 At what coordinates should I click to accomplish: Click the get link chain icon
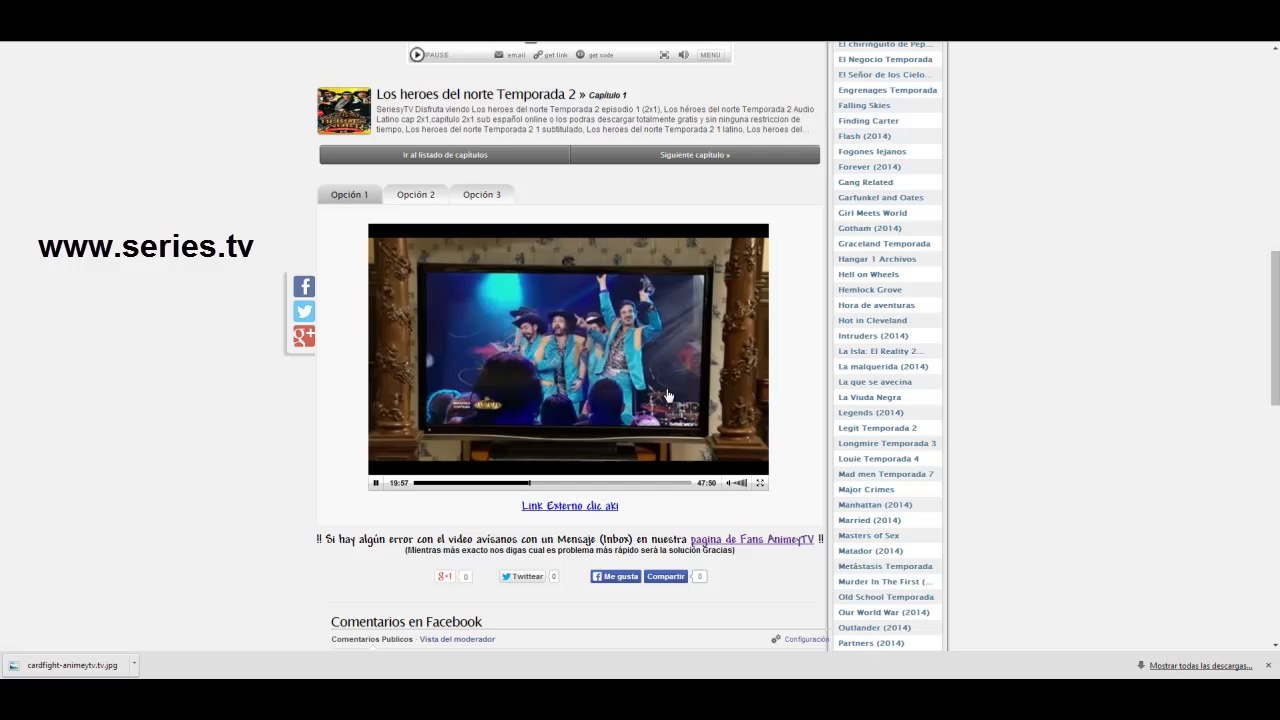(x=538, y=55)
